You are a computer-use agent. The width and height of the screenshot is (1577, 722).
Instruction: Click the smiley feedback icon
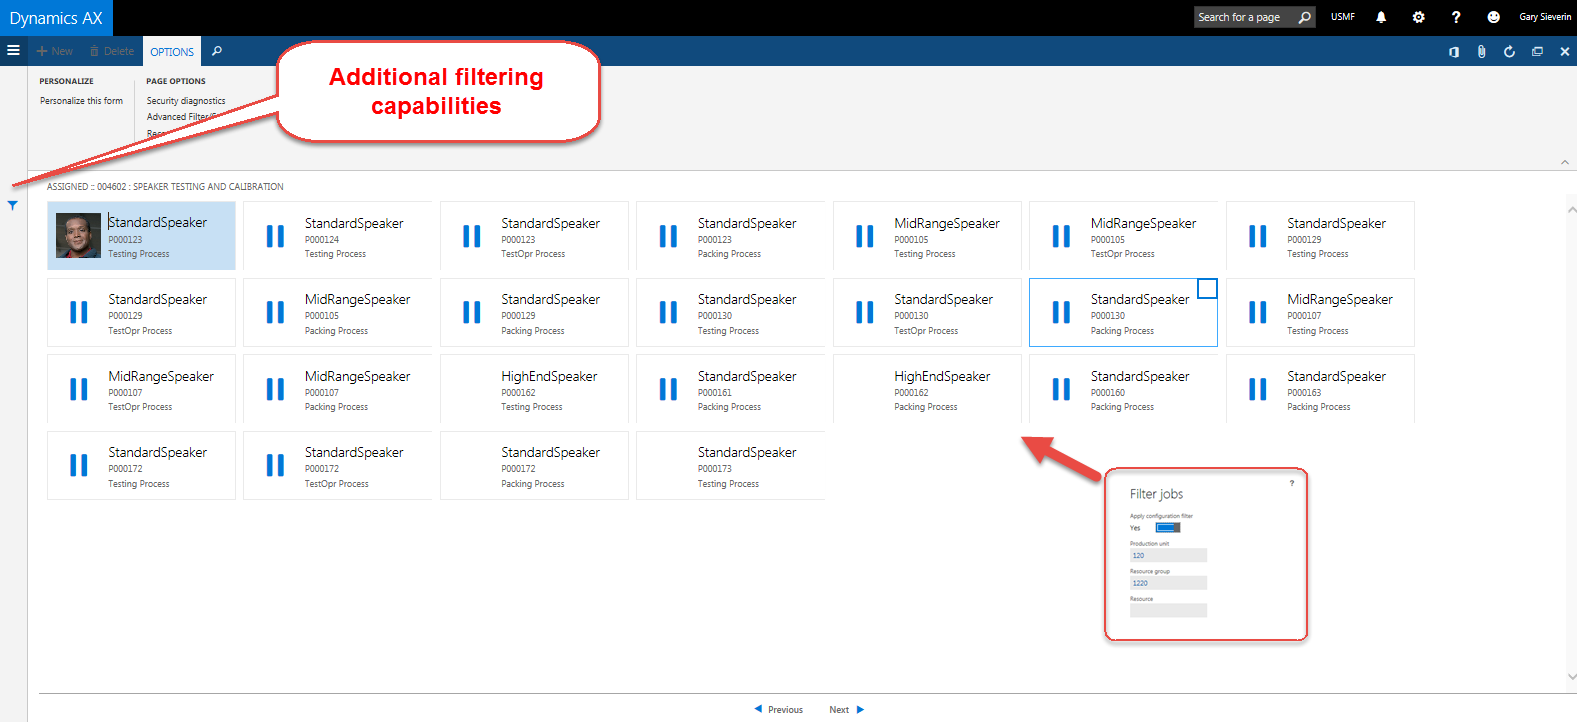click(1493, 17)
